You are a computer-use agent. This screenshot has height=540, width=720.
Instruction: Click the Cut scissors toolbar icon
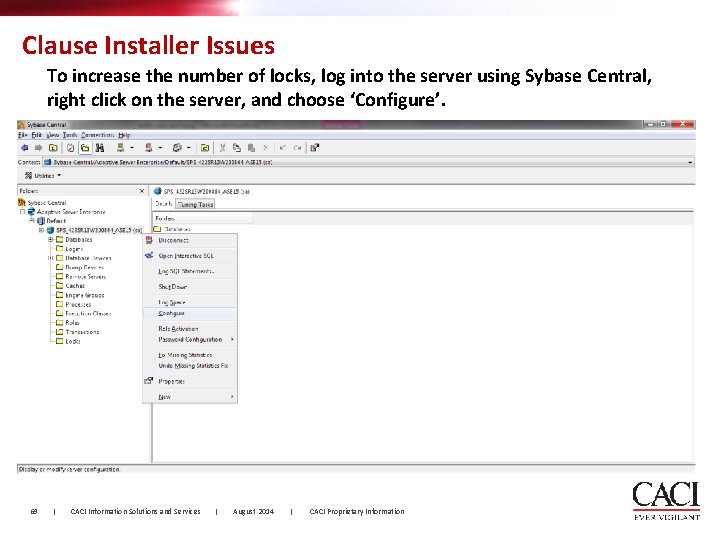222,148
